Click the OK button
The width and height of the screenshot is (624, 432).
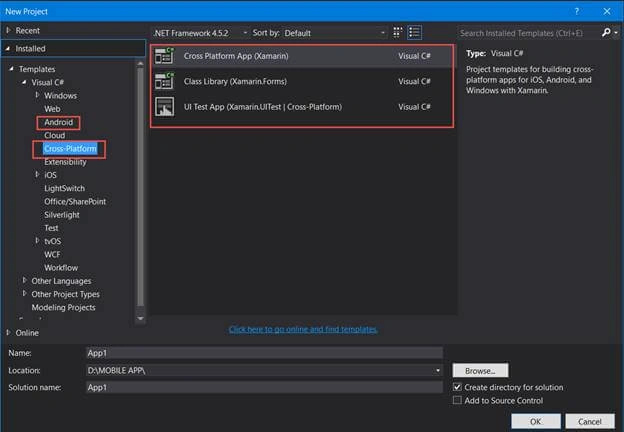tap(536, 421)
